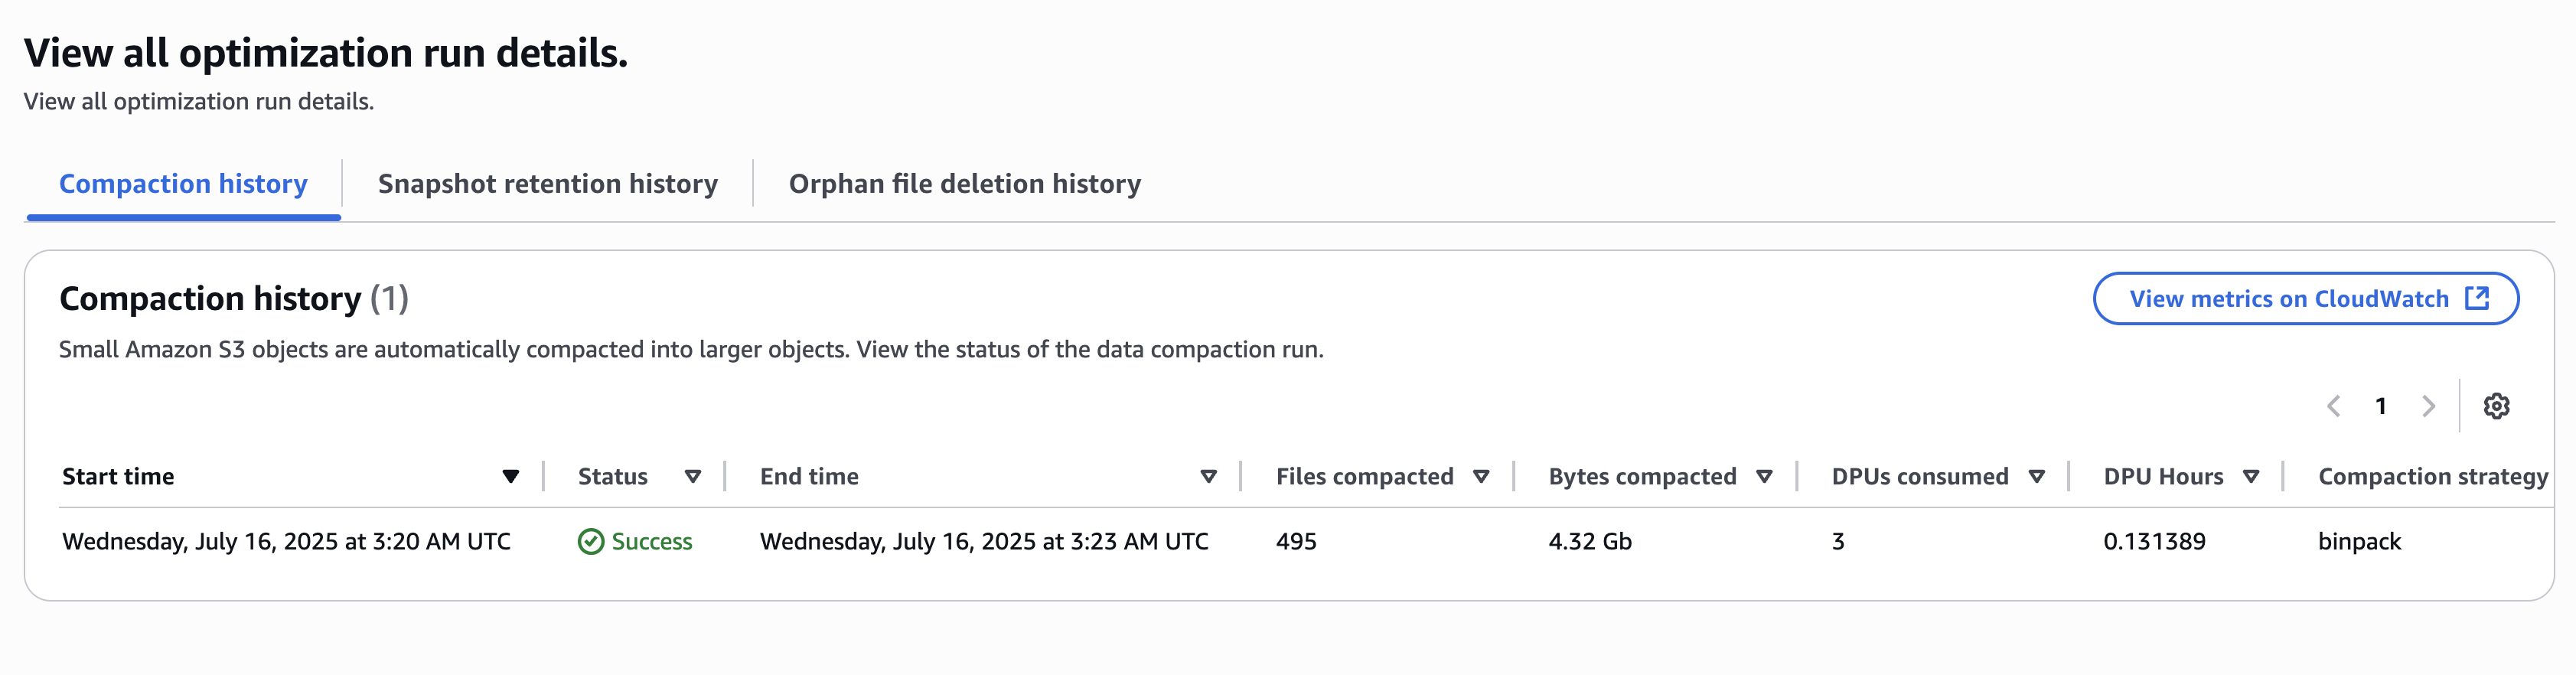The width and height of the screenshot is (2576, 675).
Task: Click View metrics on CloudWatch button
Action: pos(2288,299)
